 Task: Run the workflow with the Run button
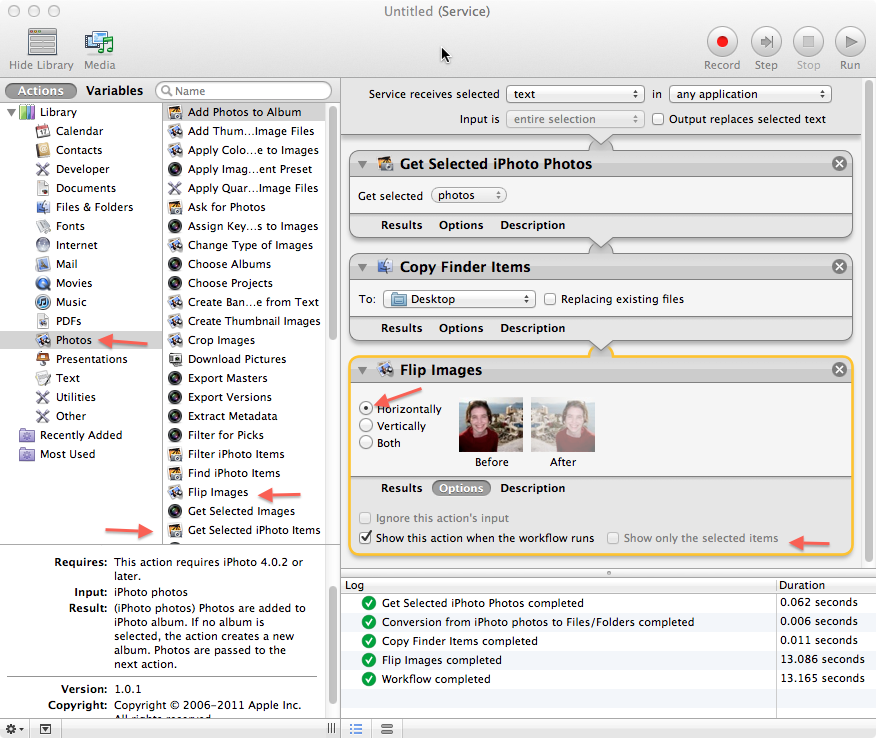pos(850,42)
